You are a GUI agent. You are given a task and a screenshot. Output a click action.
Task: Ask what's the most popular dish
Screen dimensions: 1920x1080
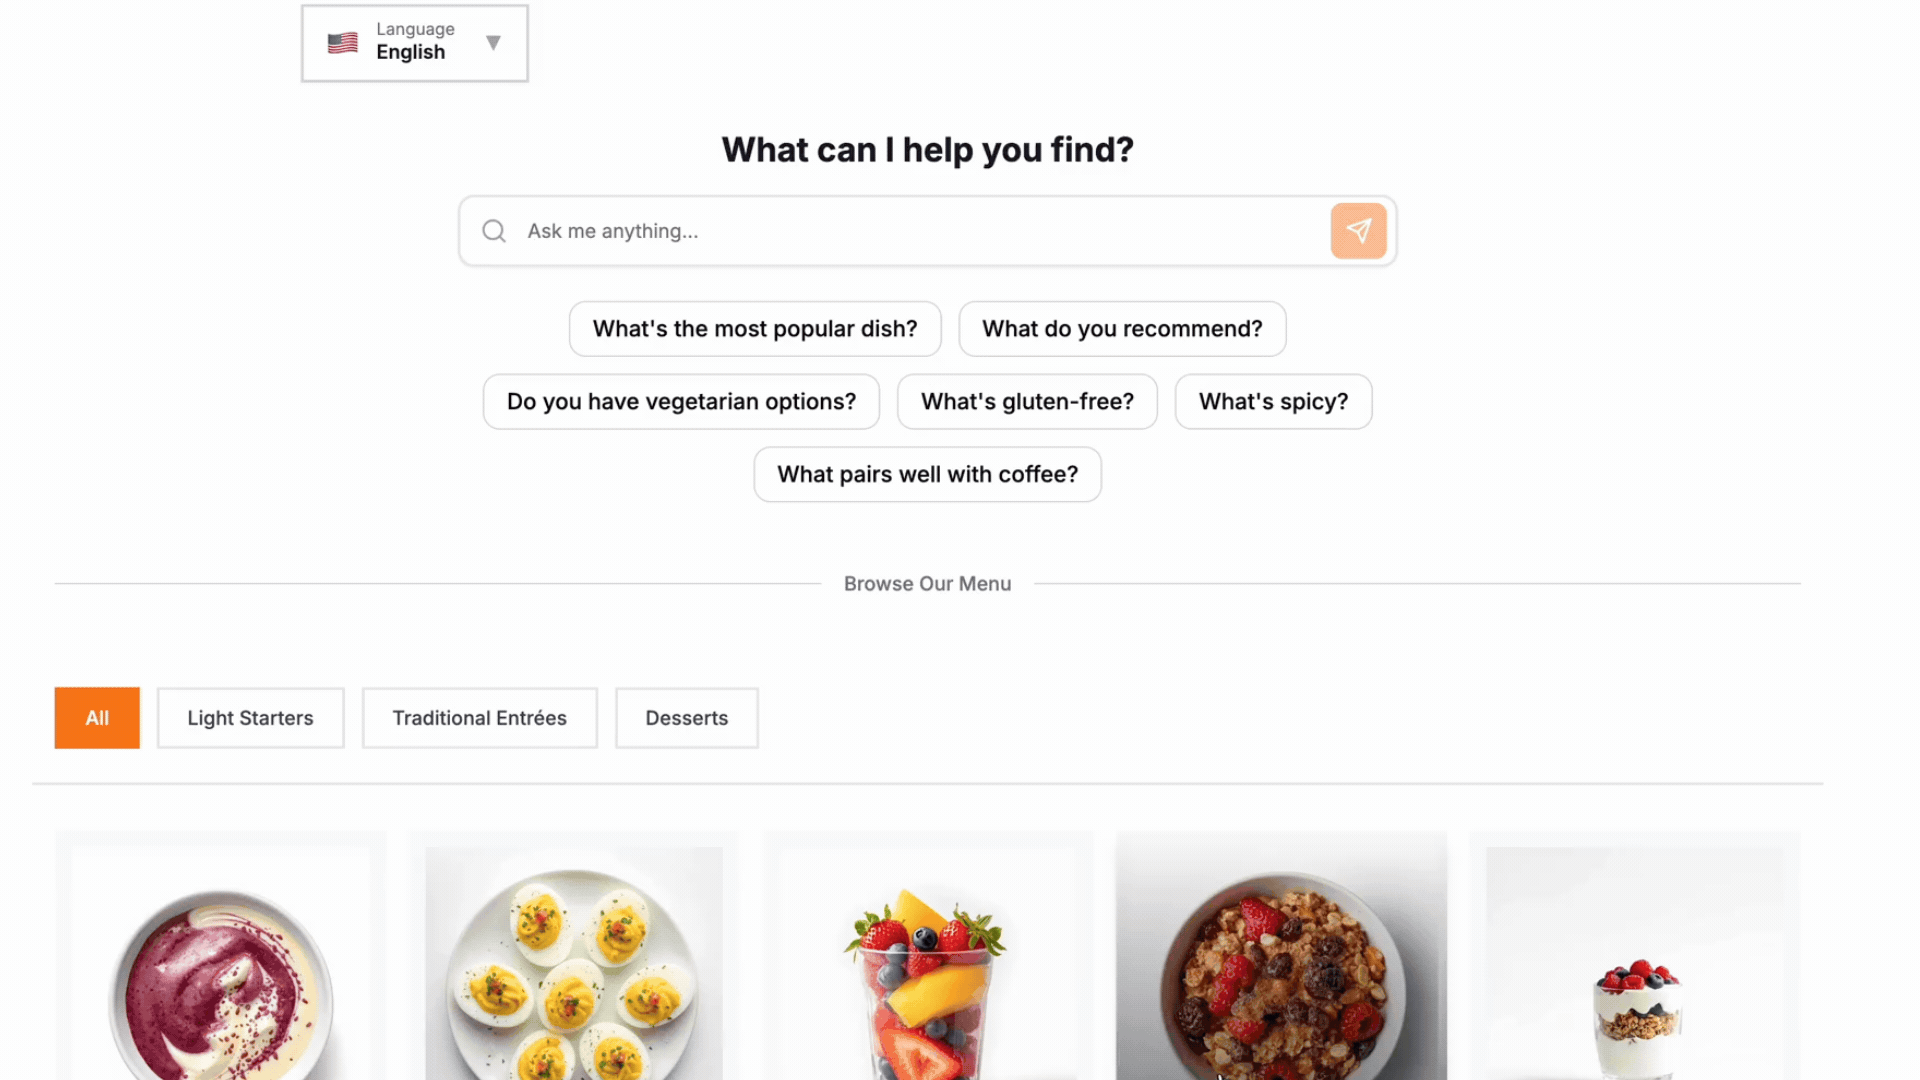click(755, 328)
